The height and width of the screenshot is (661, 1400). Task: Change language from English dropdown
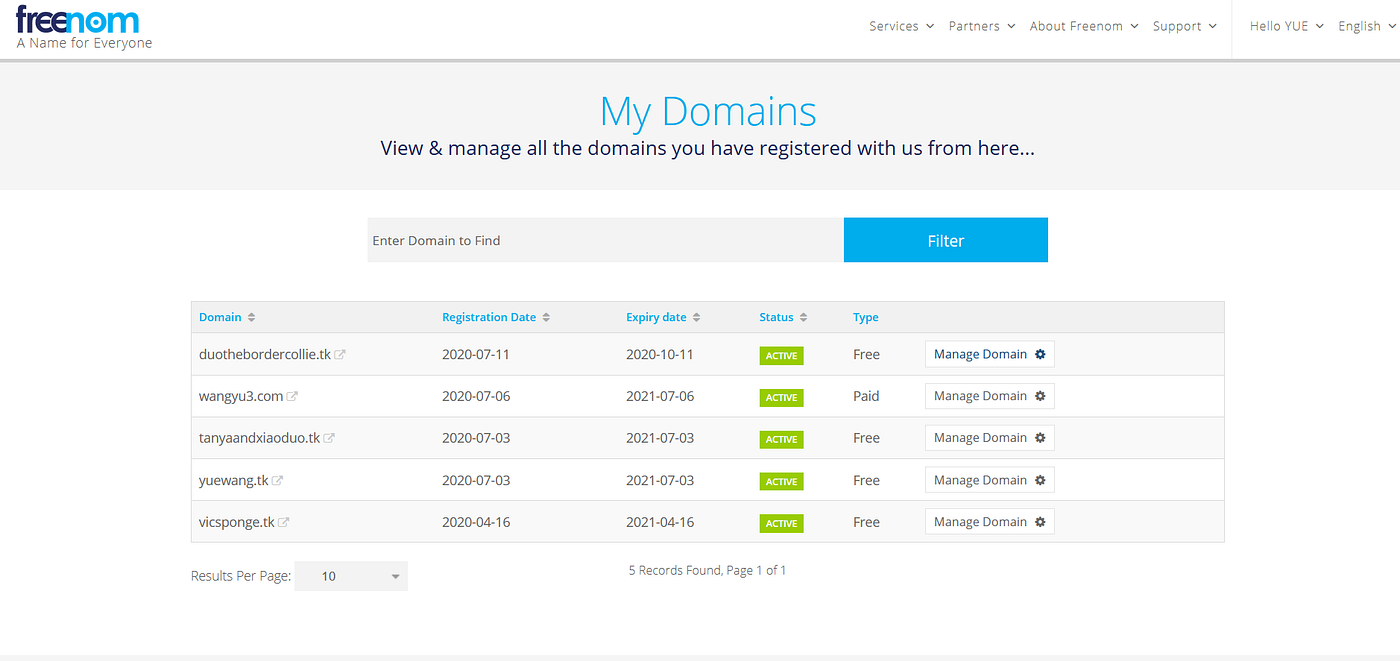pyautogui.click(x=1368, y=26)
